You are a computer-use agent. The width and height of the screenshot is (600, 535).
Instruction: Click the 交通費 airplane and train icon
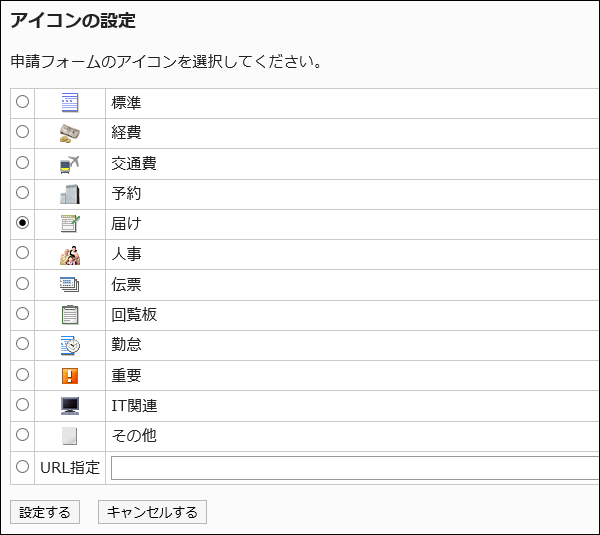pos(69,163)
